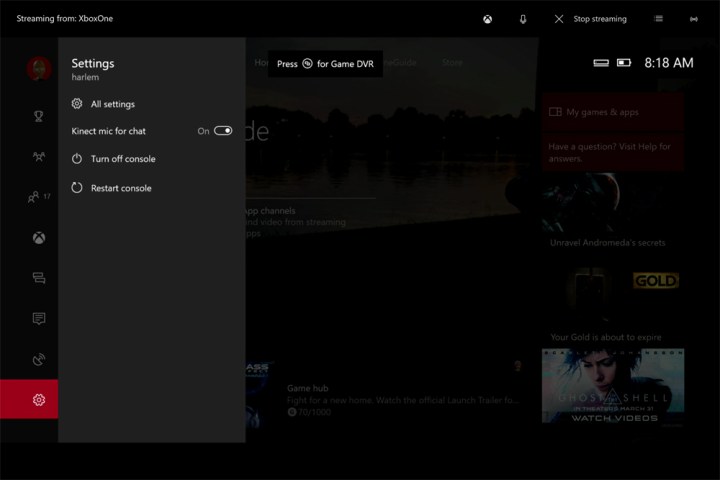720x480 pixels.
Task: Click the Kinect mic for chat label
Action: click(x=108, y=131)
